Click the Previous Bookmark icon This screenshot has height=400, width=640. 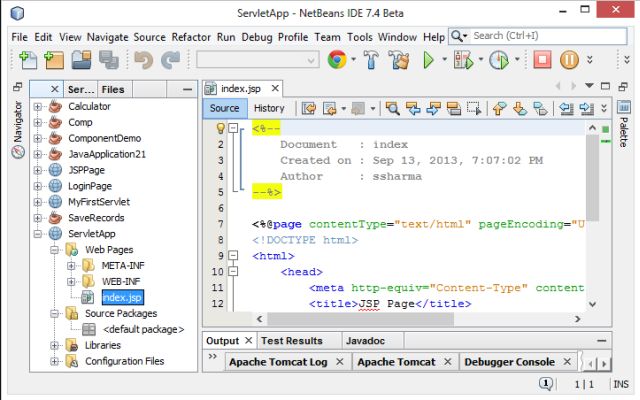click(x=500, y=108)
